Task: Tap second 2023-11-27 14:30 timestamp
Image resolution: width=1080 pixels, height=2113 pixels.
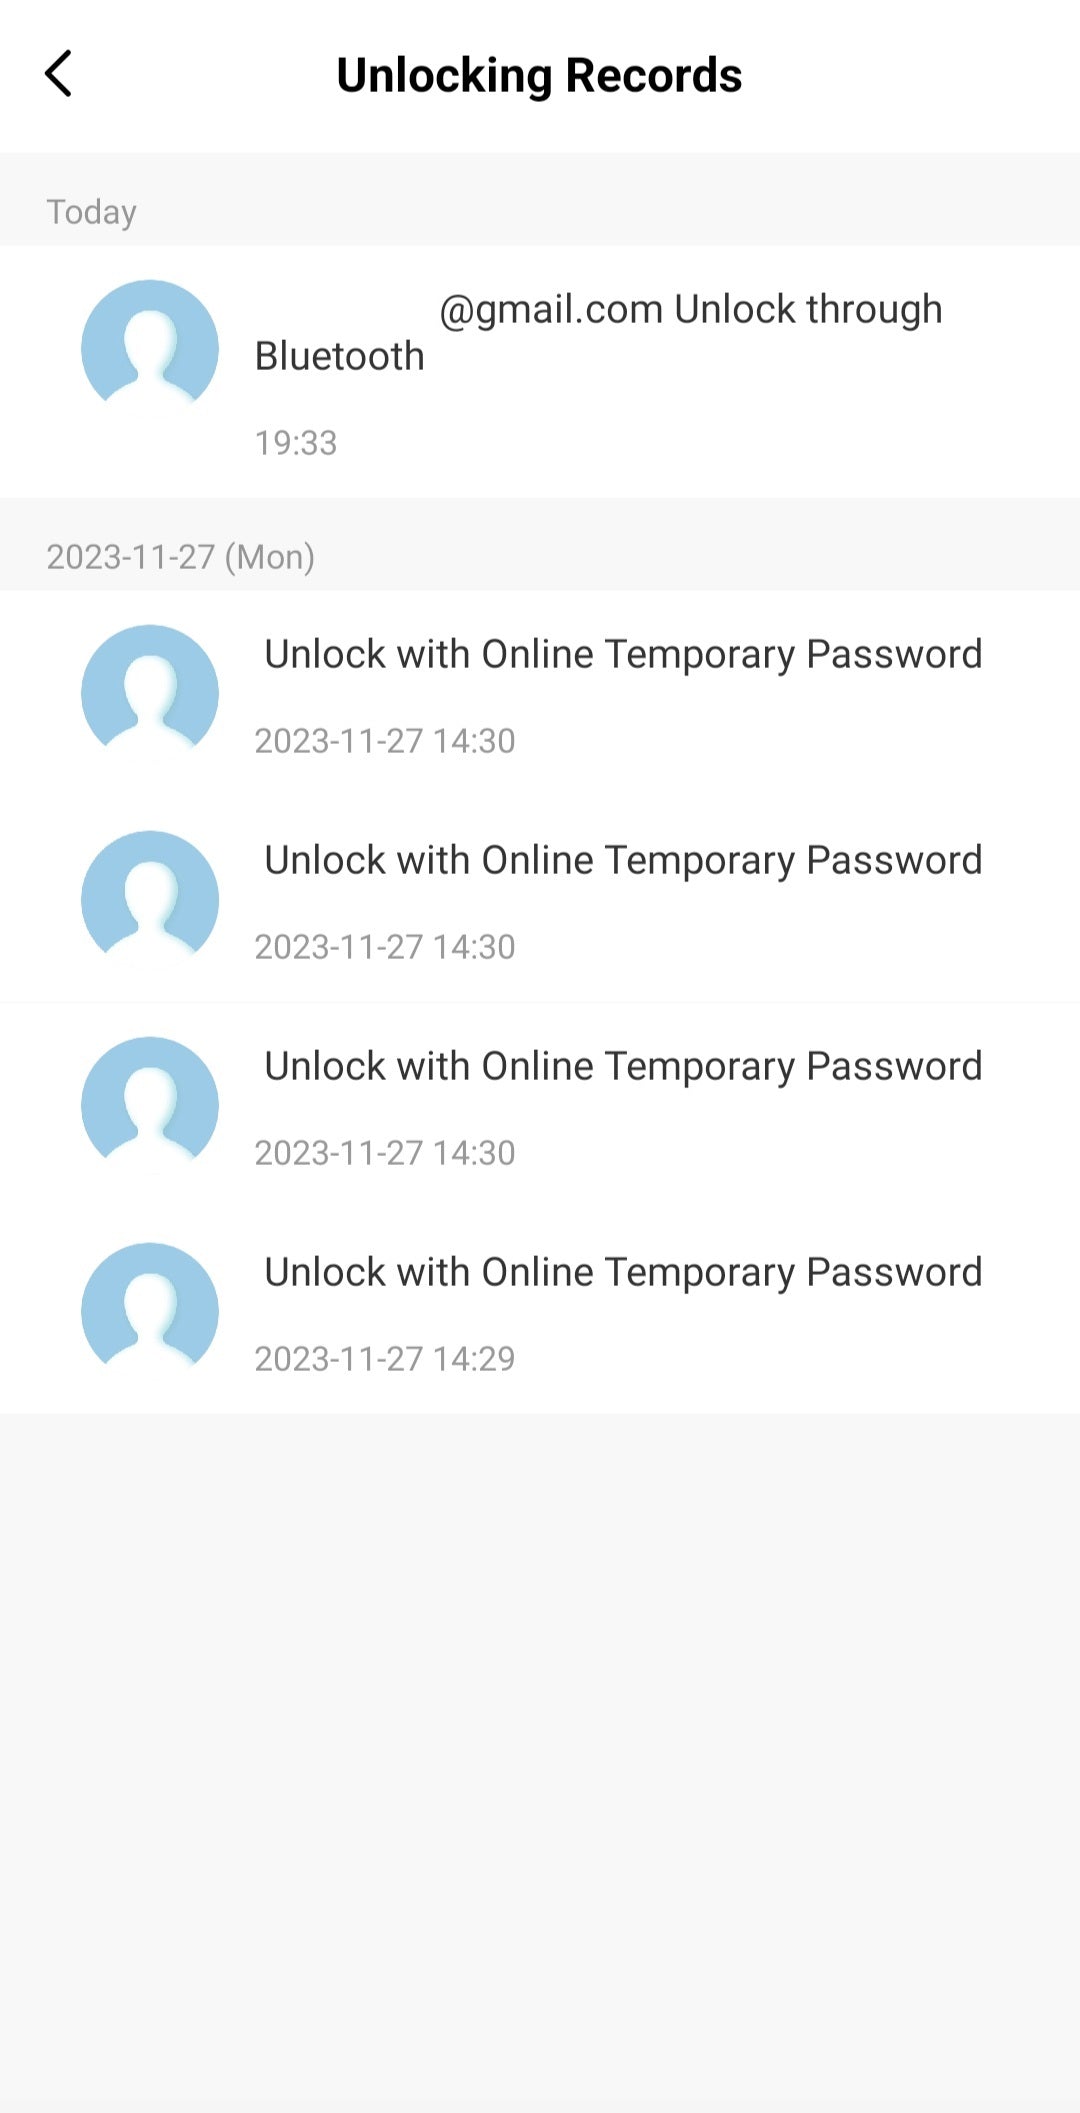Action: (x=385, y=947)
